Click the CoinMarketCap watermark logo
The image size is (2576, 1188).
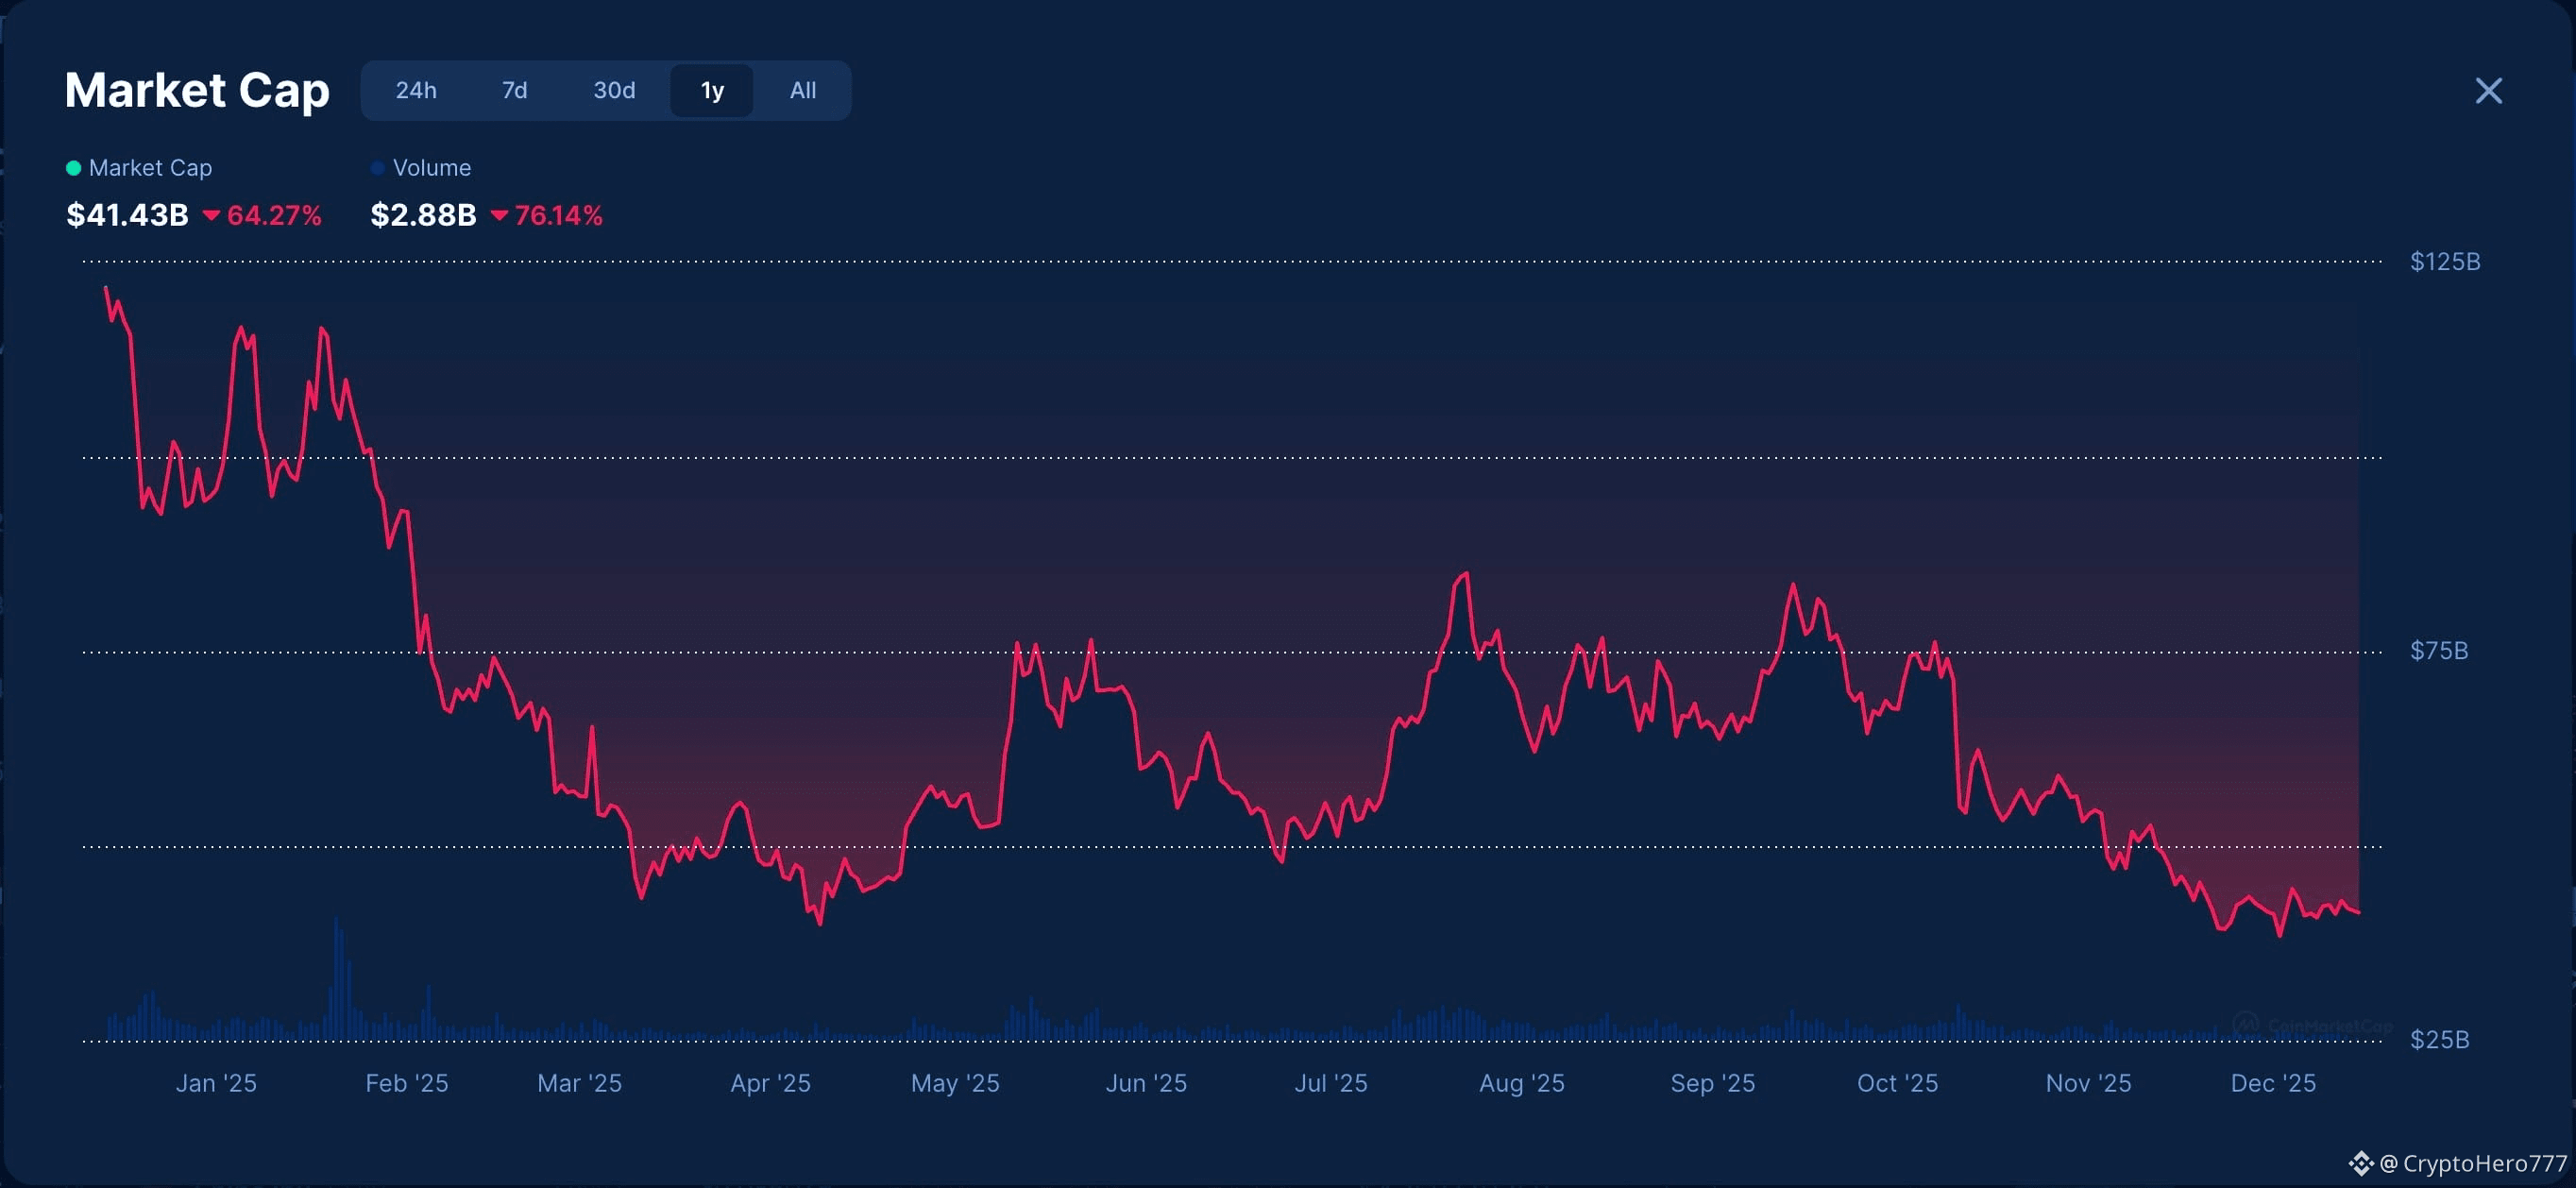click(x=2247, y=1024)
